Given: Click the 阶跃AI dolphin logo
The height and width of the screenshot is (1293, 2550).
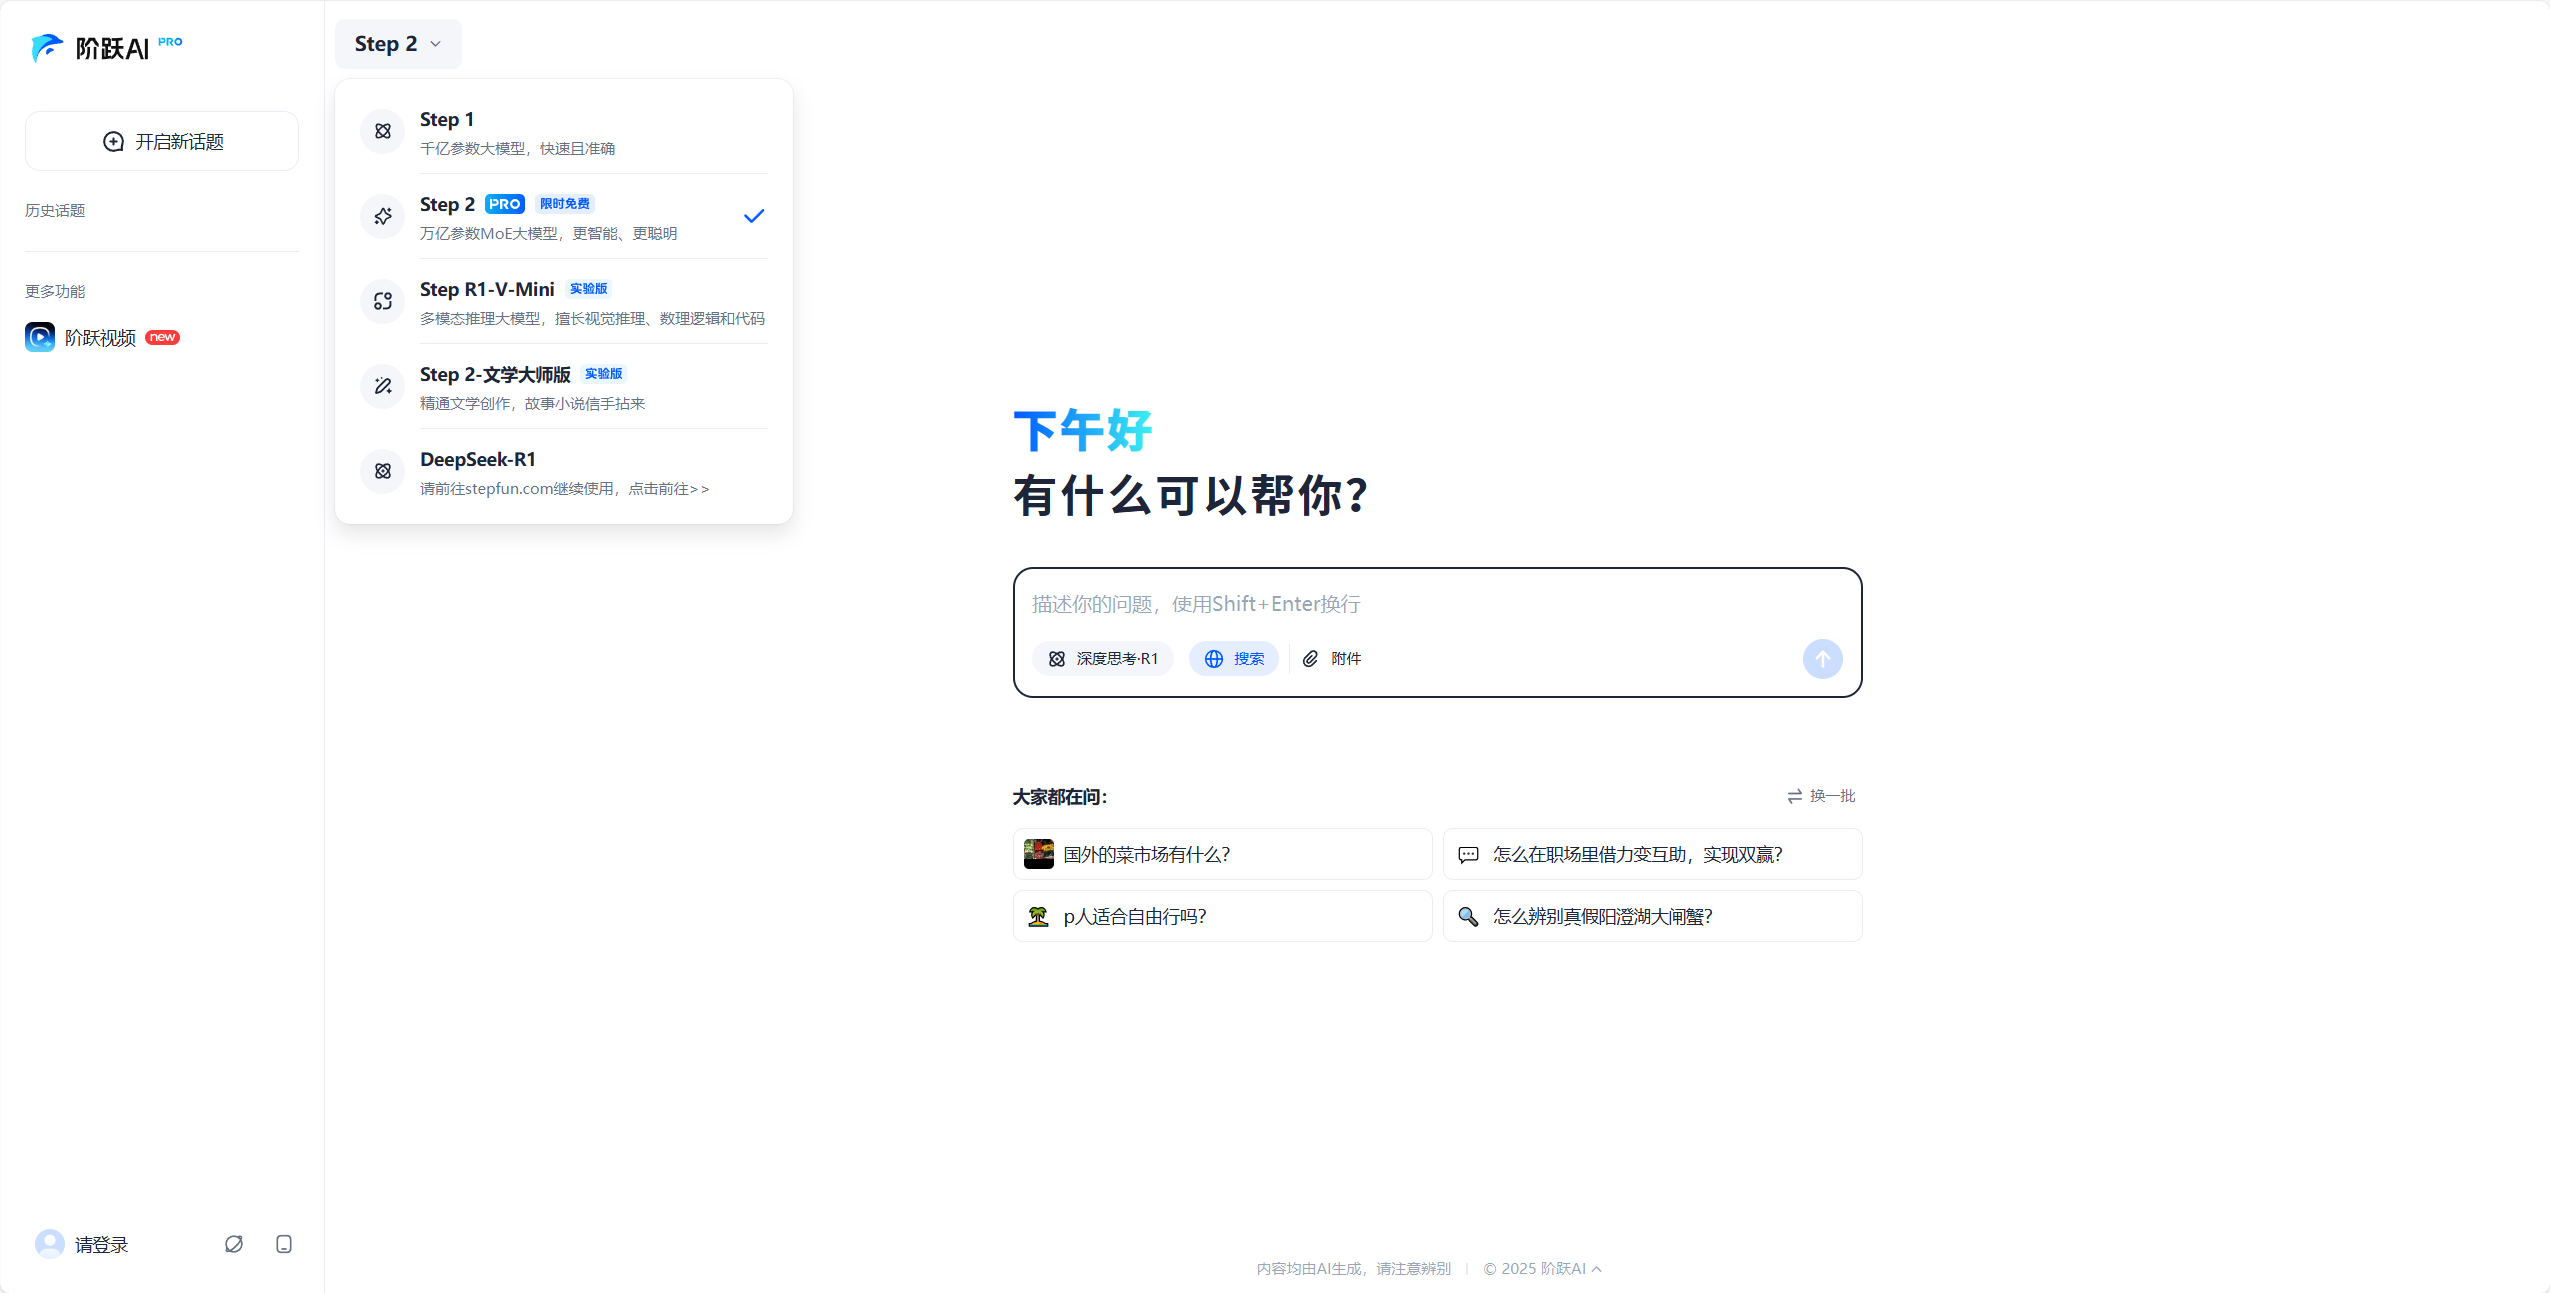Looking at the screenshot, I should pyautogui.click(x=46, y=47).
